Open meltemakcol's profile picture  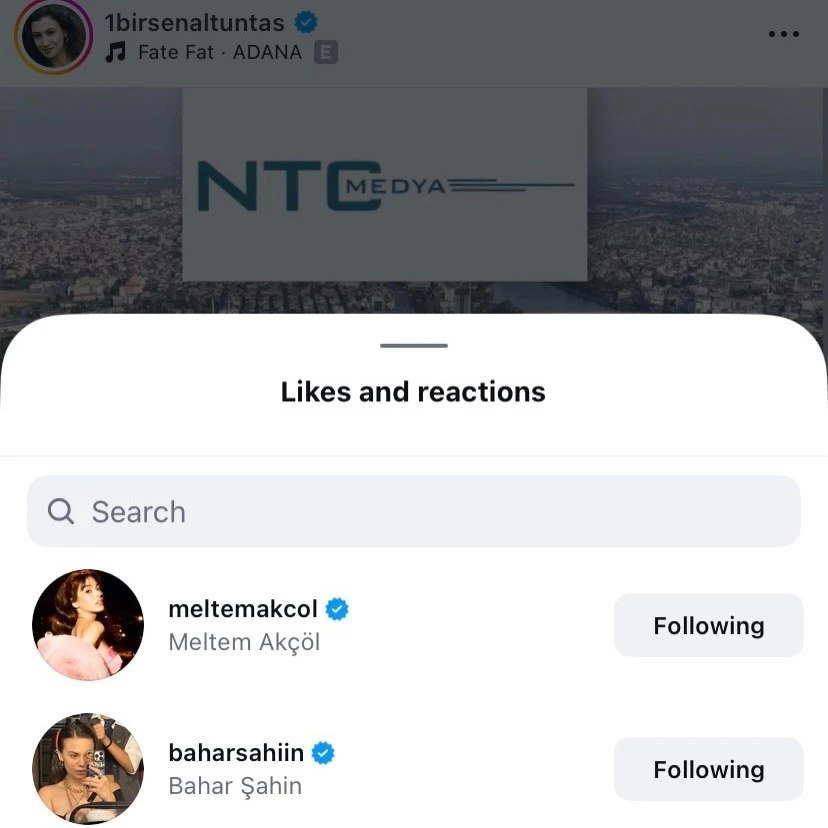coord(88,625)
